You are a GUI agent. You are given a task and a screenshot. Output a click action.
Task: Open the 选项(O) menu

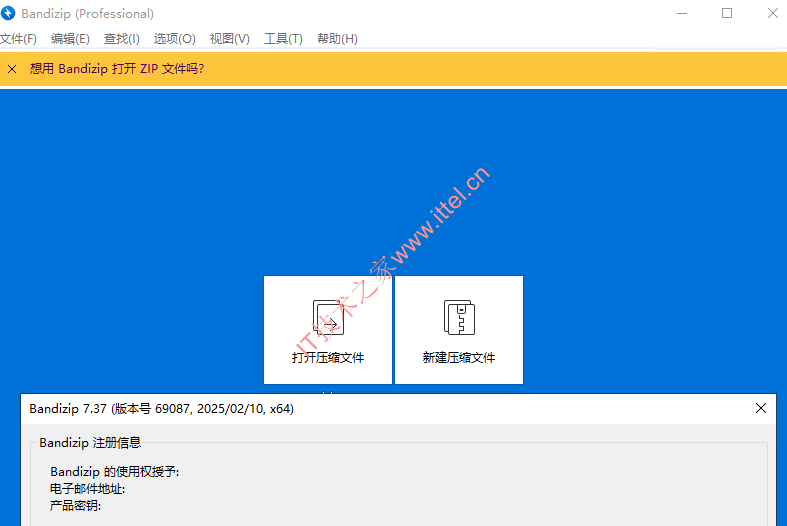click(174, 39)
